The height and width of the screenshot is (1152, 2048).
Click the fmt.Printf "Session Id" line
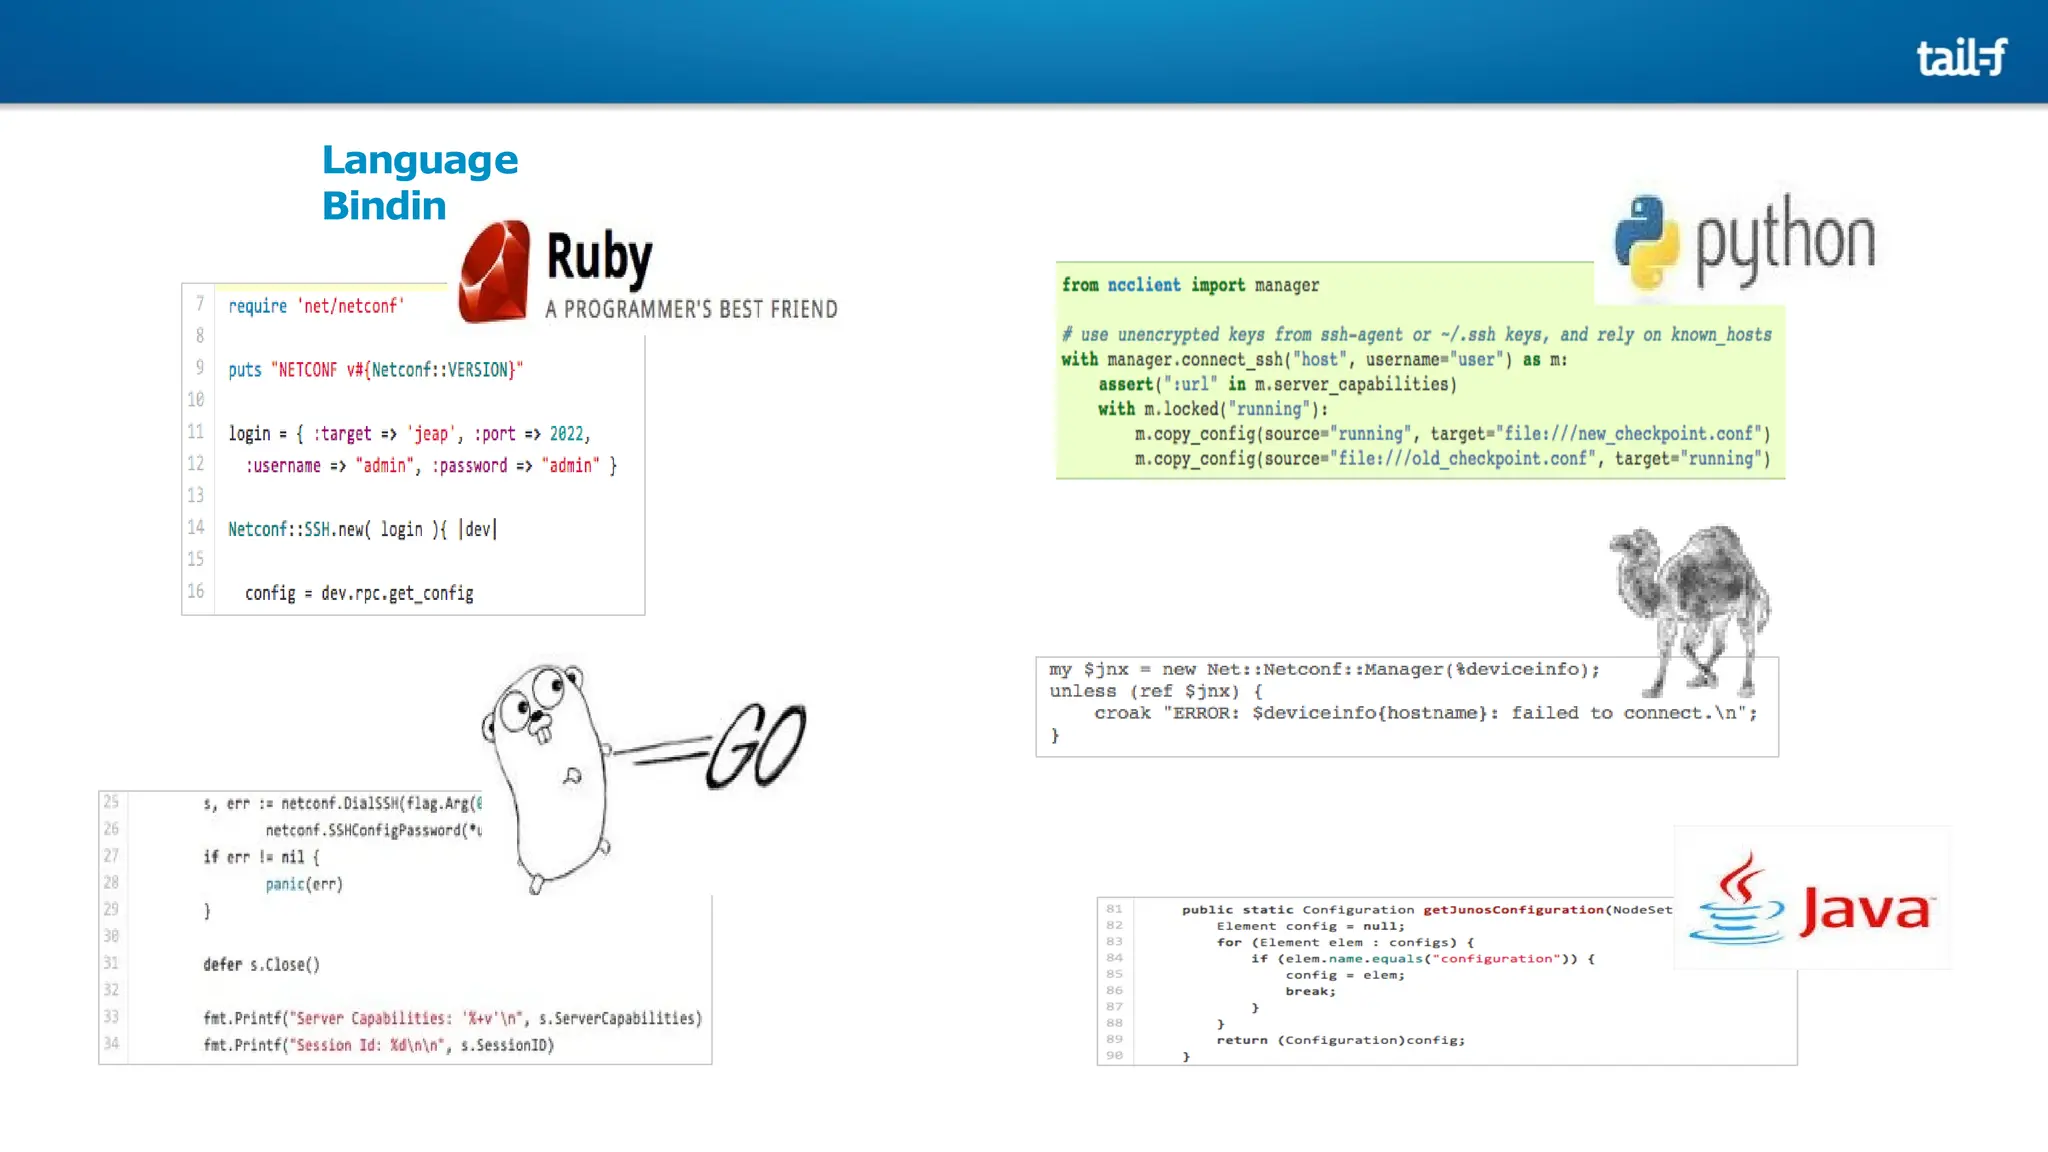378,1045
